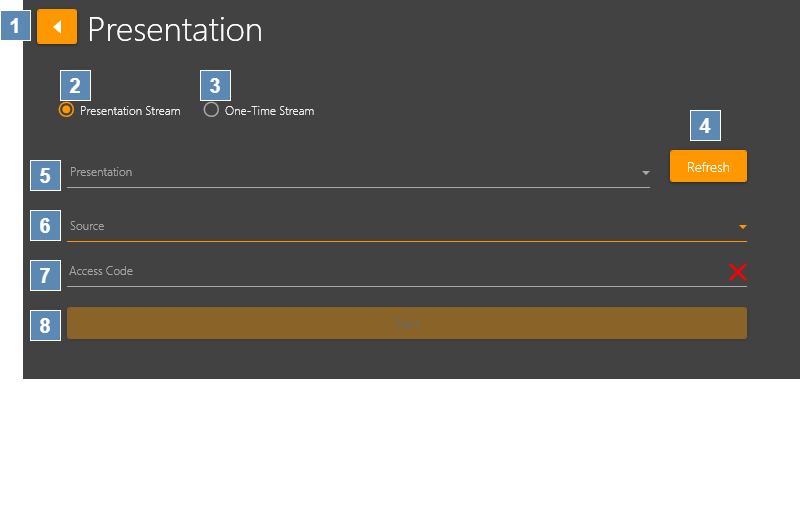Click the number 5 callout badge
801x528 pixels.
point(45,176)
